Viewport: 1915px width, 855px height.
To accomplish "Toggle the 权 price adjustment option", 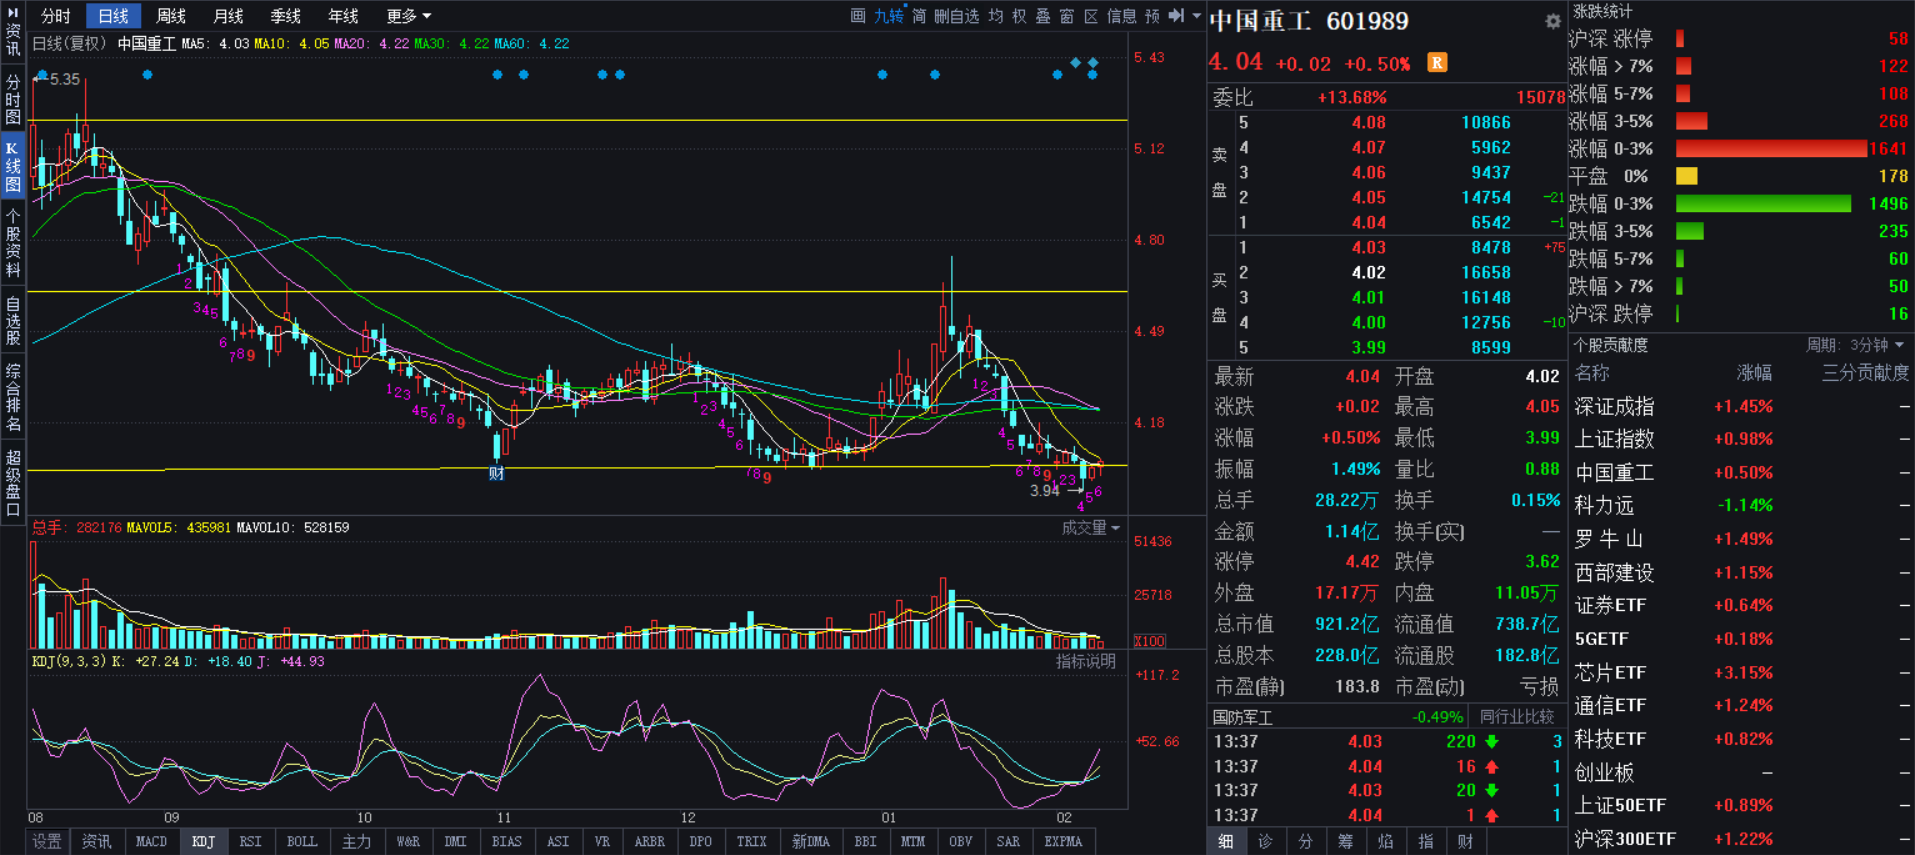I will coord(1019,16).
